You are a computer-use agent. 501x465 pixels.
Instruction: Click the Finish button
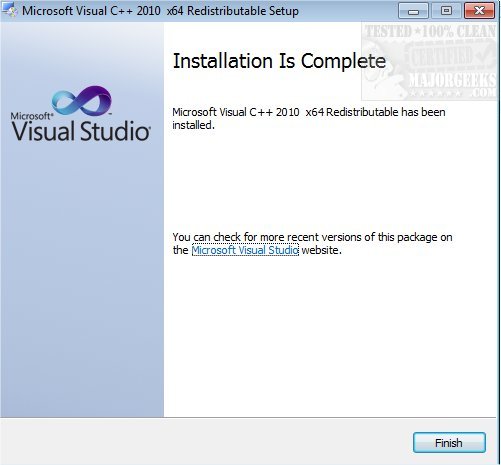coord(449,442)
